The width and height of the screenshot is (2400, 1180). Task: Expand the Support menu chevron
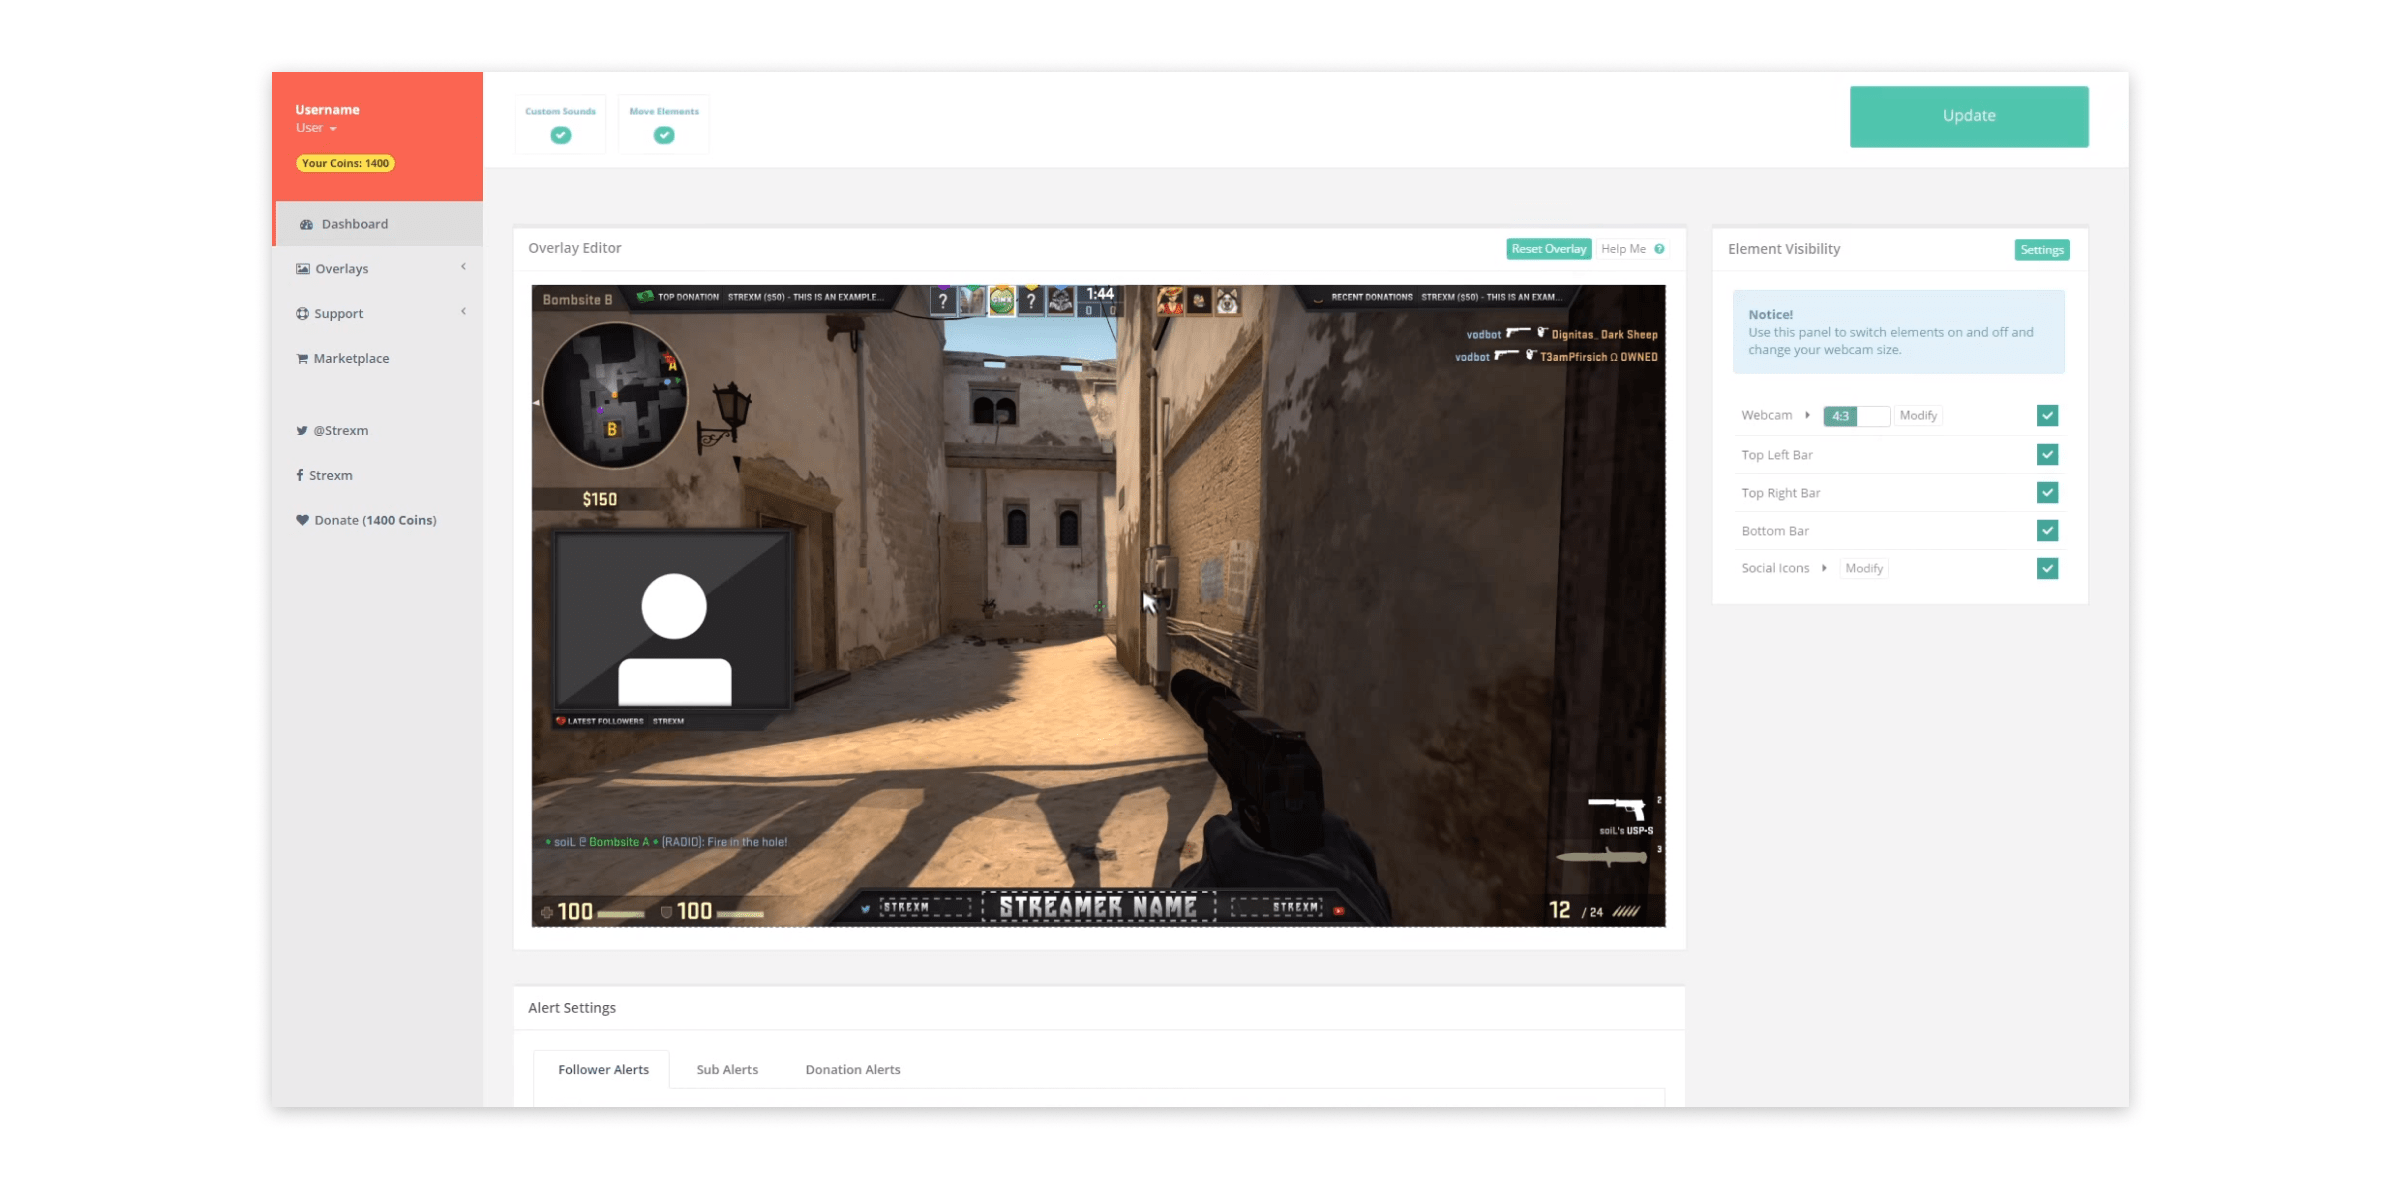click(464, 312)
